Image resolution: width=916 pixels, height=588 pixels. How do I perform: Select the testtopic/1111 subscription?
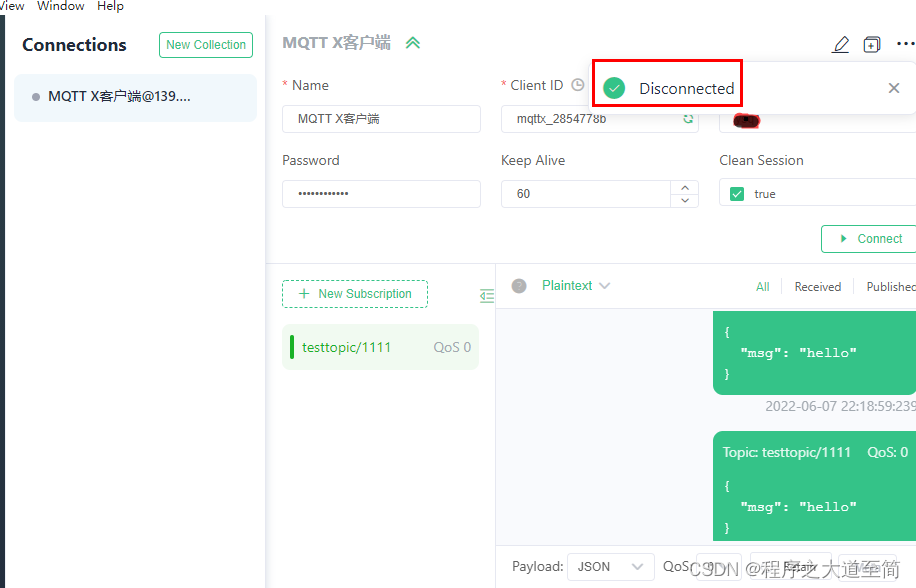[380, 347]
